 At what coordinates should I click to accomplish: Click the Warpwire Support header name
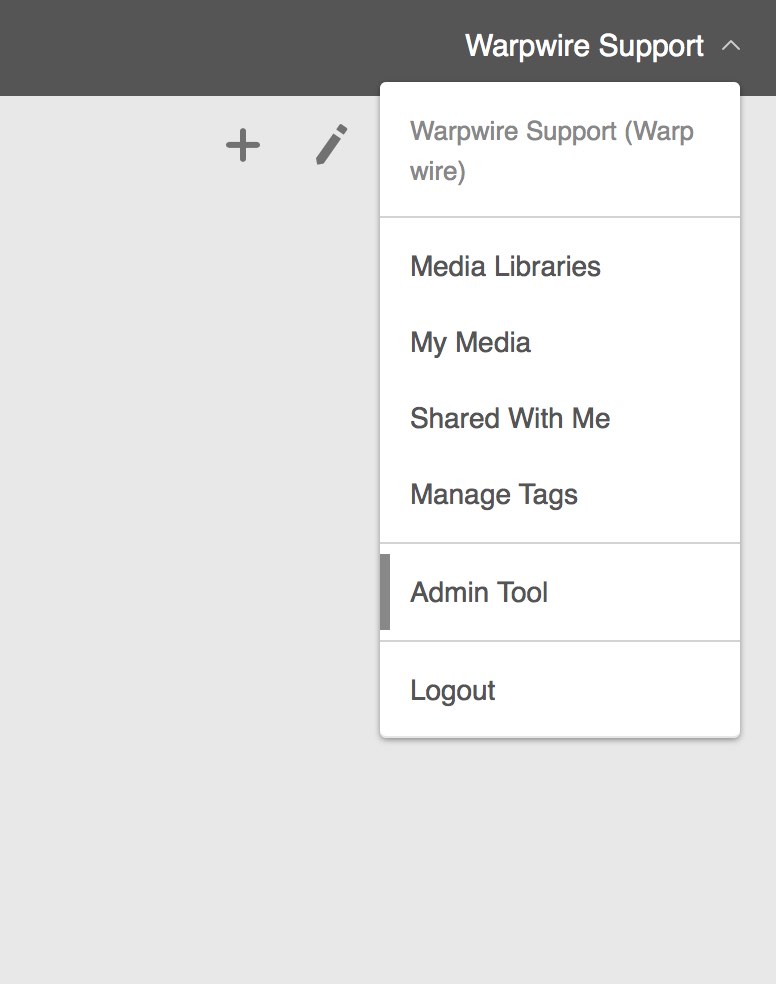click(584, 46)
